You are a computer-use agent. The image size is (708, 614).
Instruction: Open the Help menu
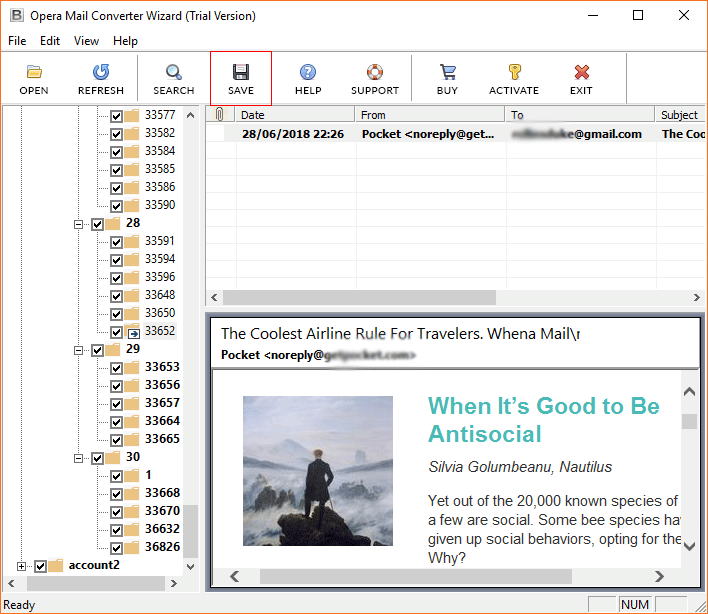tap(125, 41)
